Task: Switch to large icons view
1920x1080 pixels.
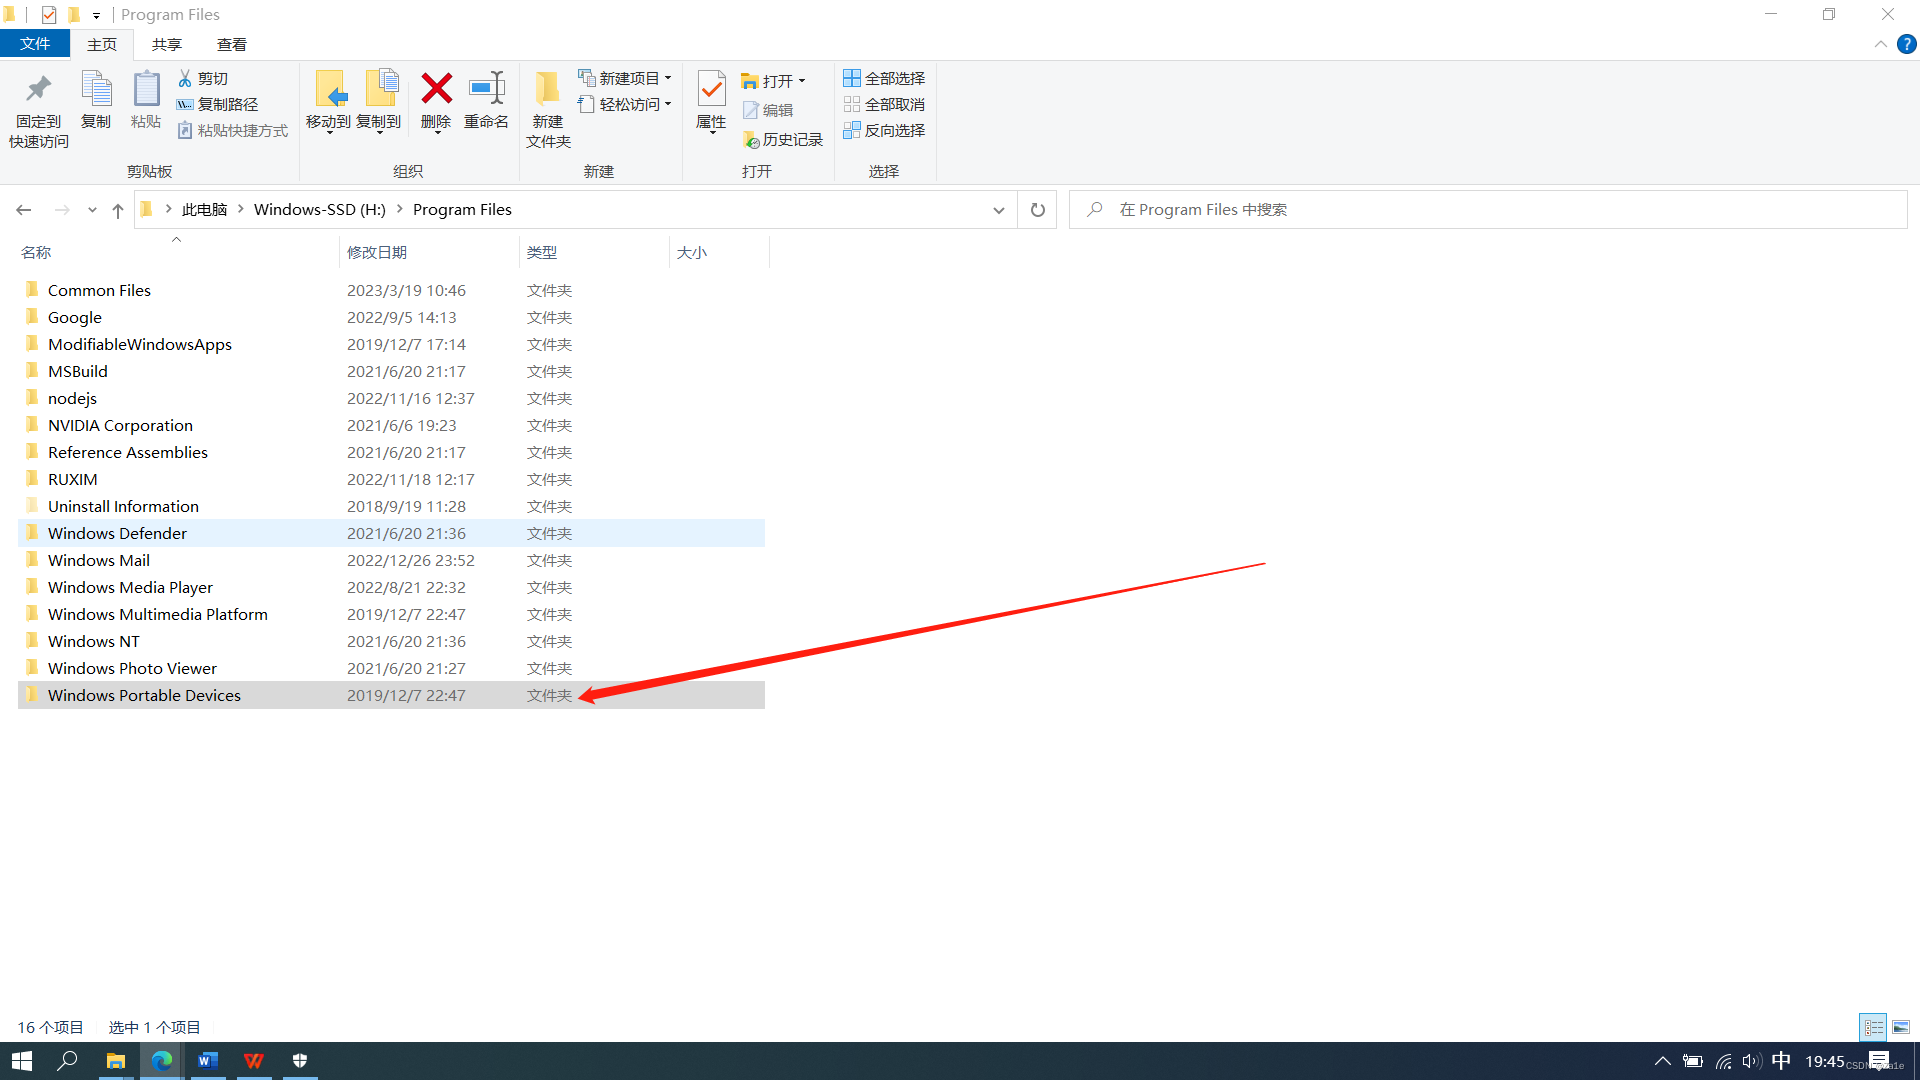Action: (x=1901, y=1027)
